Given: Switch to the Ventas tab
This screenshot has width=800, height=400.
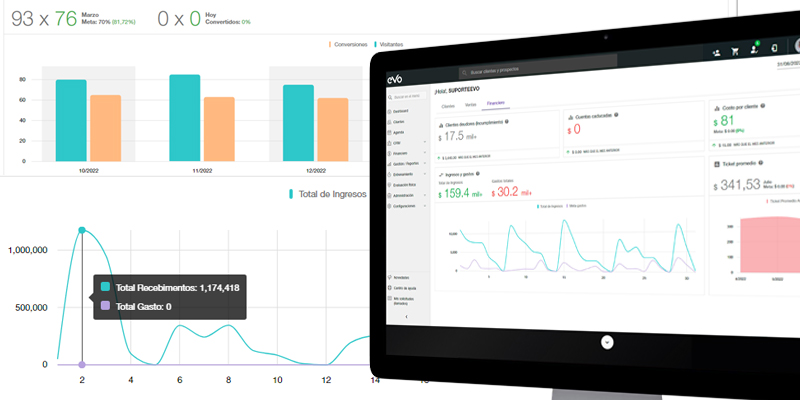Looking at the screenshot, I should [470, 104].
